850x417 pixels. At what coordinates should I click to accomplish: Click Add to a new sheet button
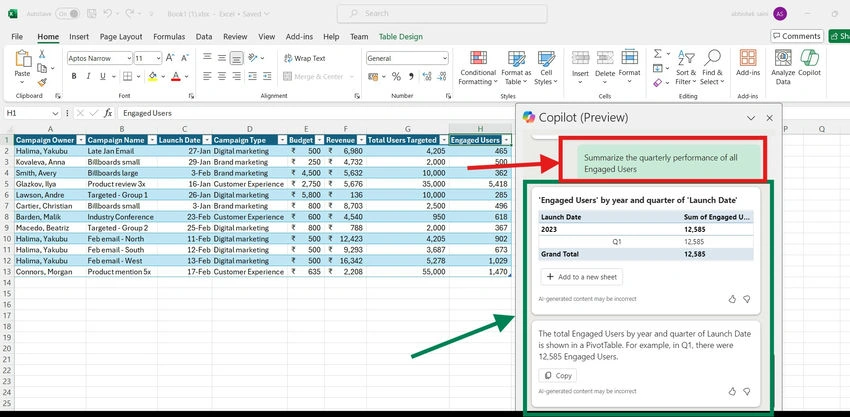tap(582, 277)
